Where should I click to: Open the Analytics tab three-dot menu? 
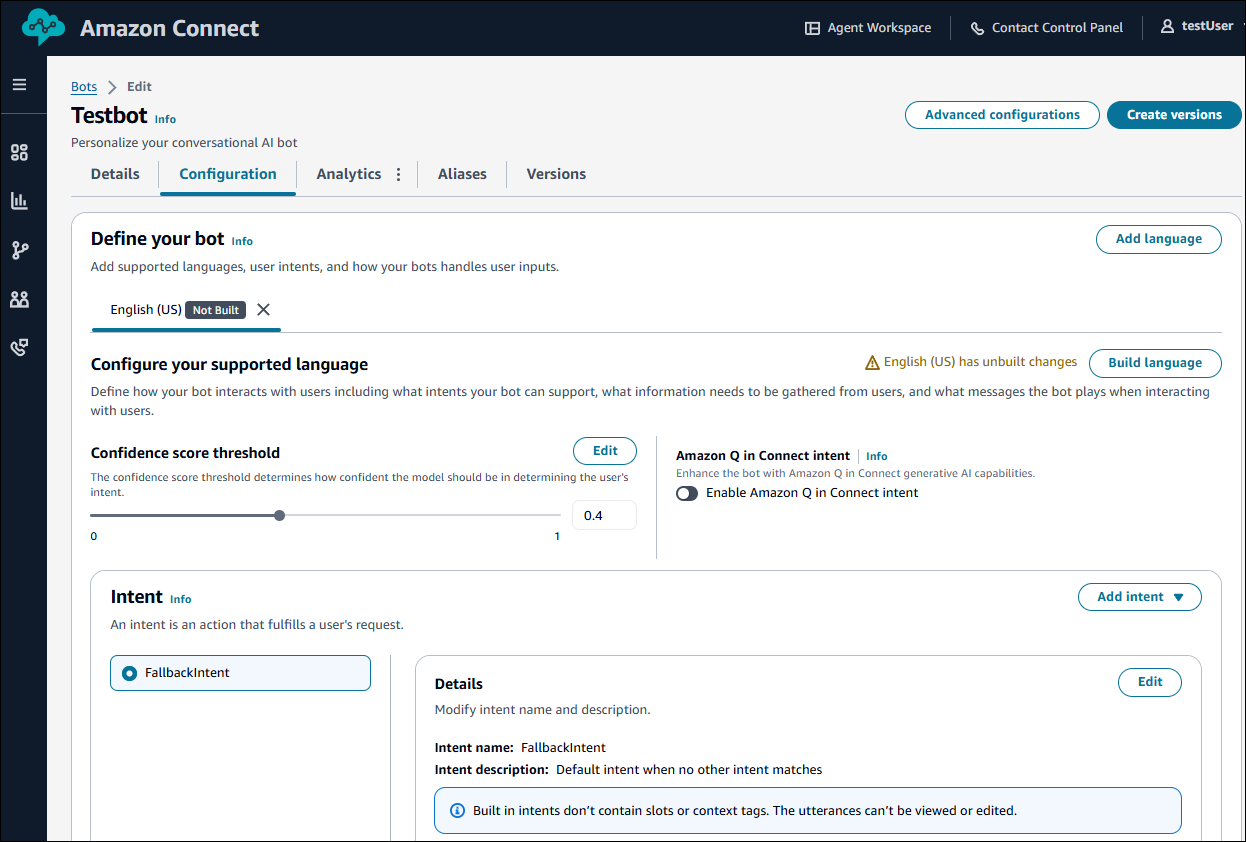[398, 175]
